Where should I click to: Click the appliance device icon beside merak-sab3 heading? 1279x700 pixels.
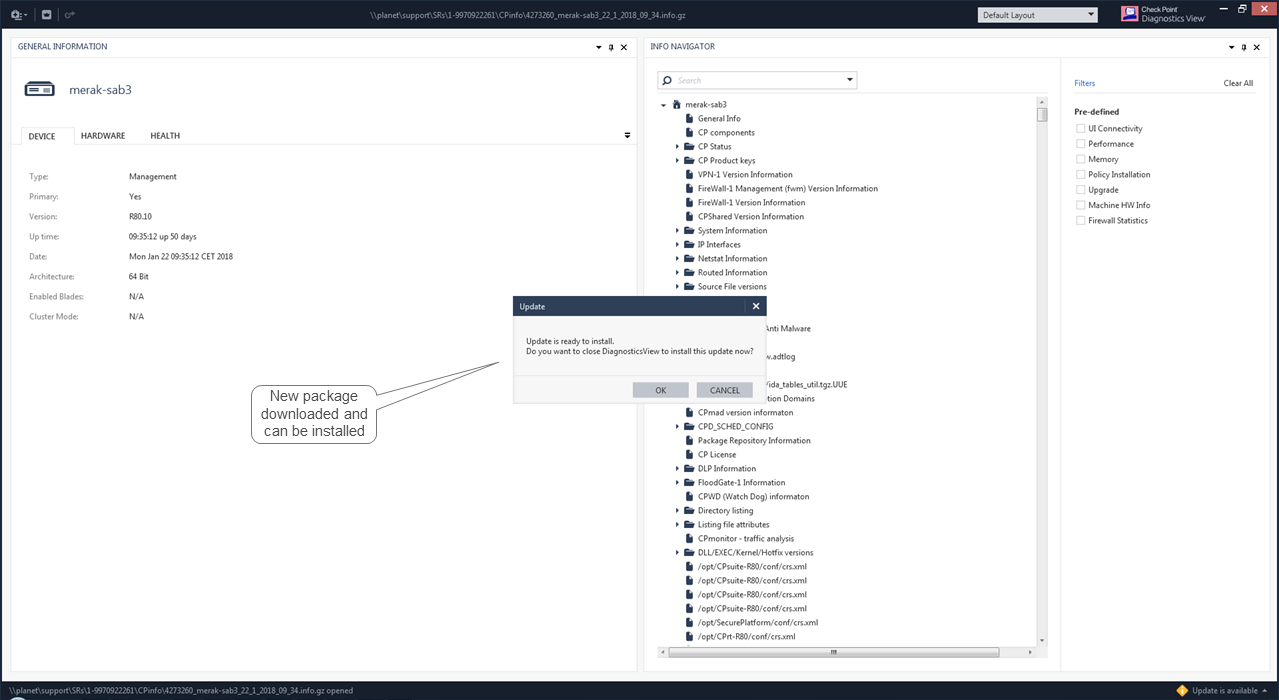click(40, 90)
